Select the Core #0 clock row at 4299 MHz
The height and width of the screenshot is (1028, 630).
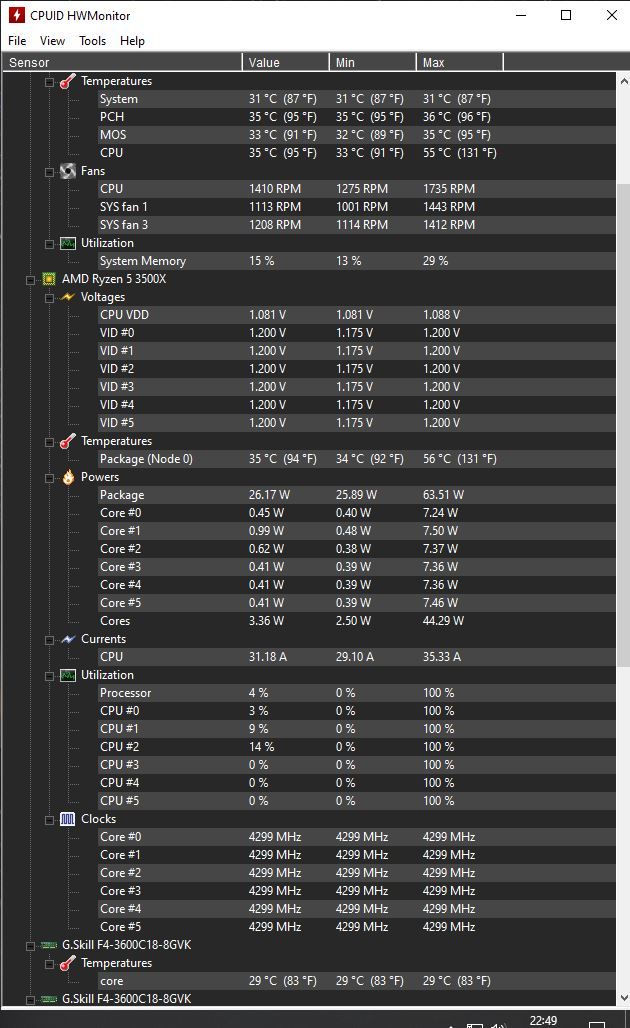tap(357, 837)
